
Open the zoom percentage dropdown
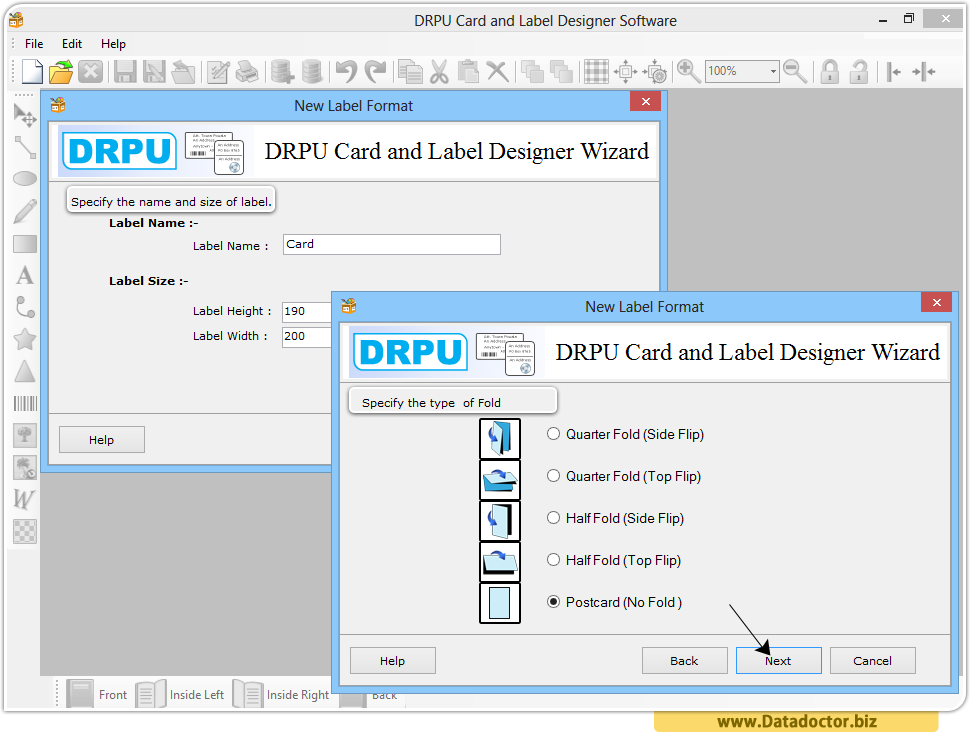(773, 71)
